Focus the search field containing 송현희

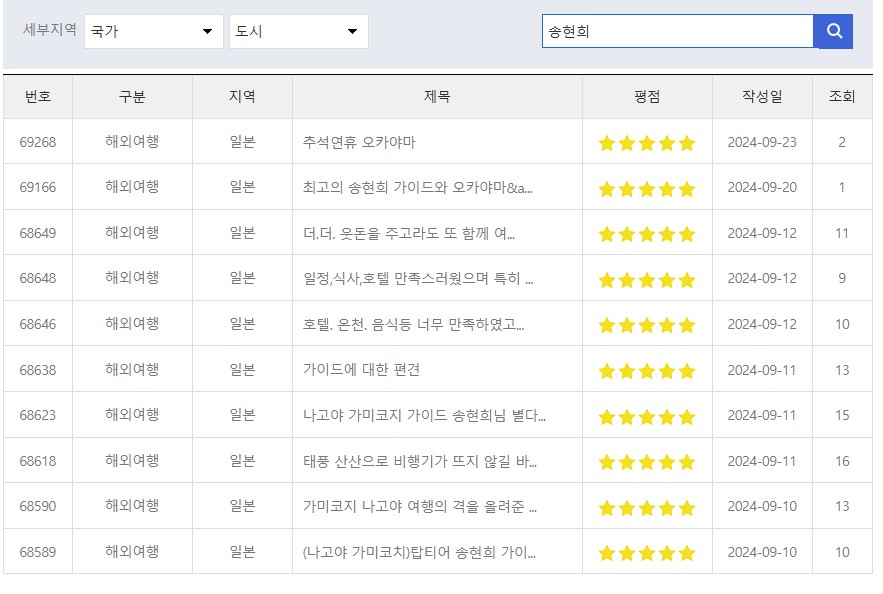(677, 32)
